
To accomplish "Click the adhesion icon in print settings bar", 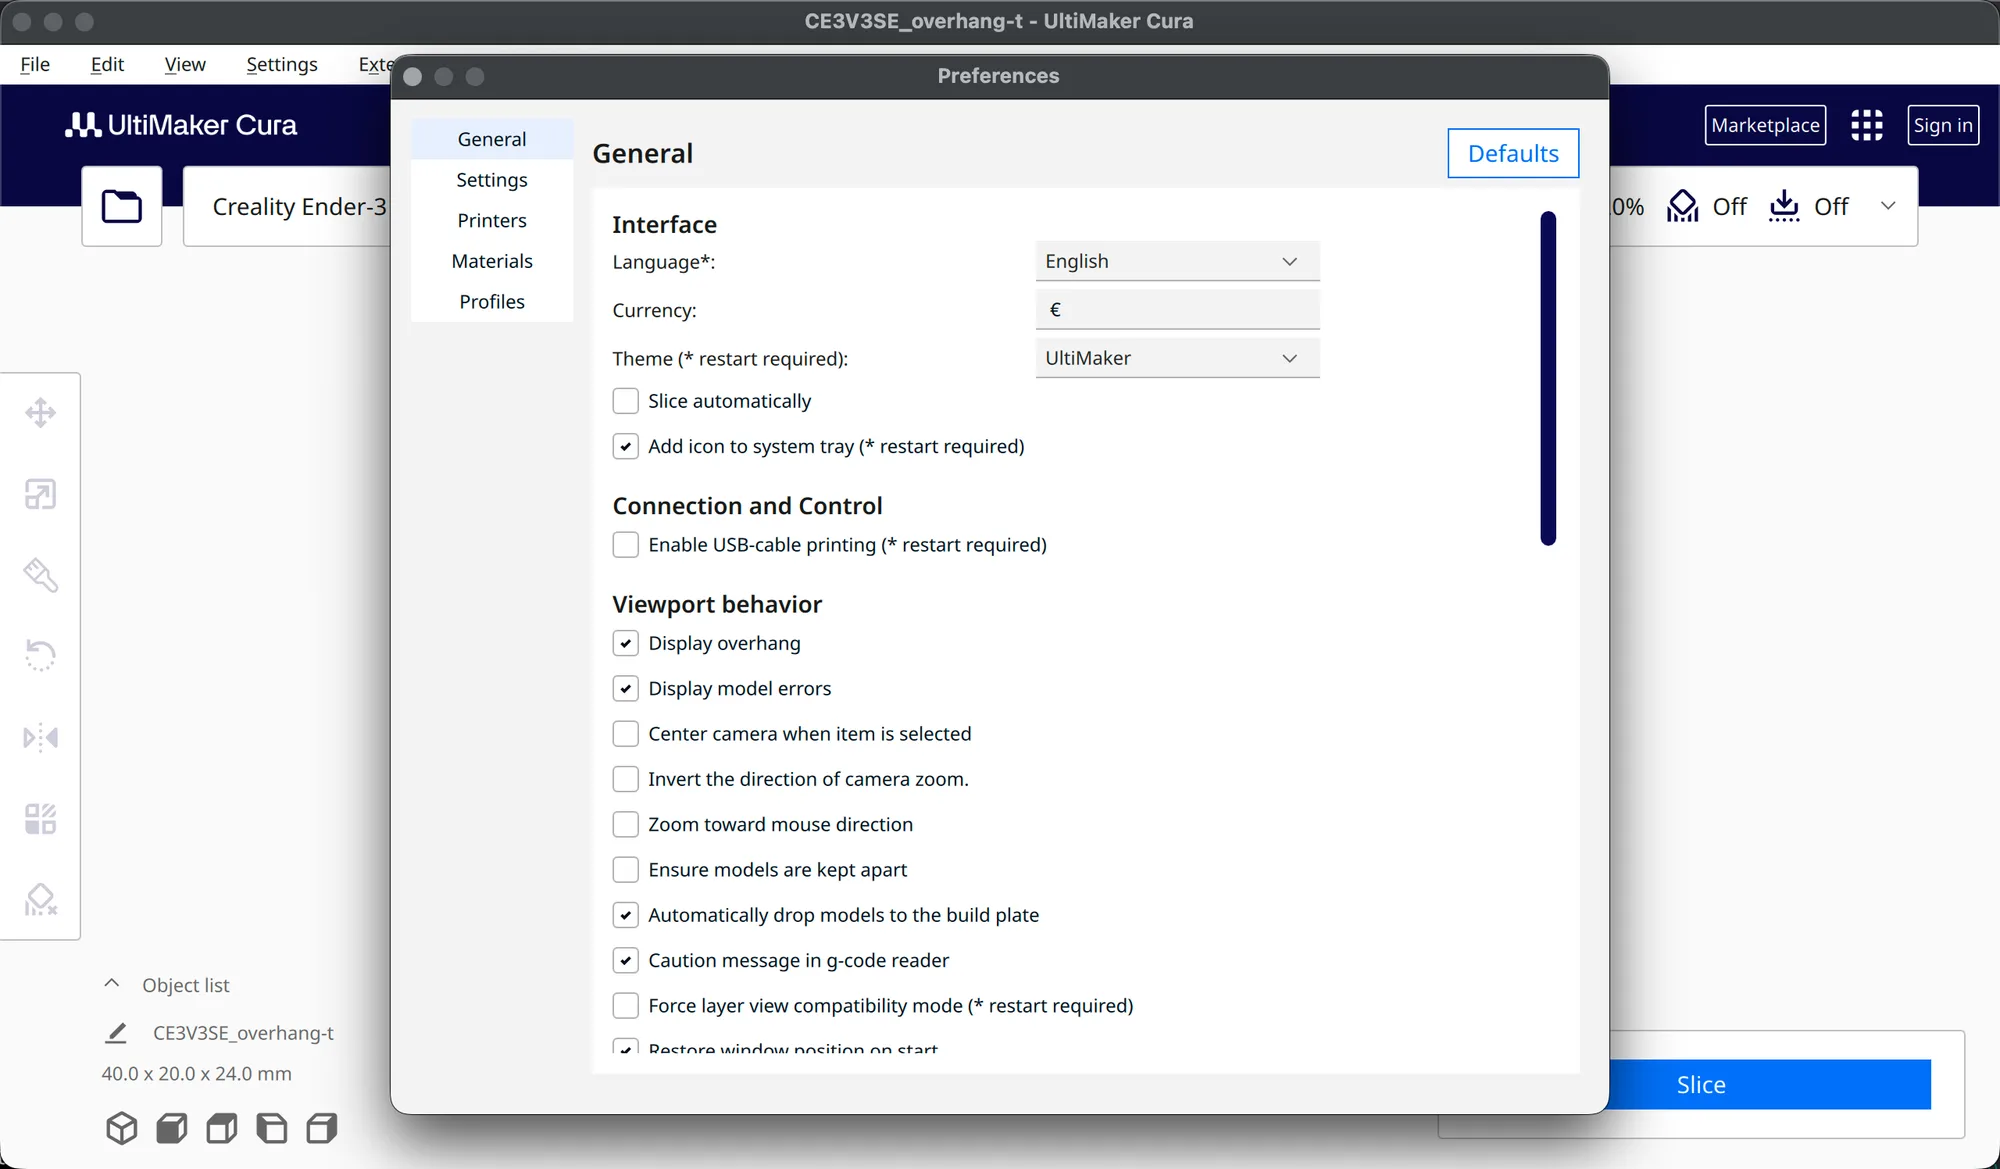I will coord(1784,206).
